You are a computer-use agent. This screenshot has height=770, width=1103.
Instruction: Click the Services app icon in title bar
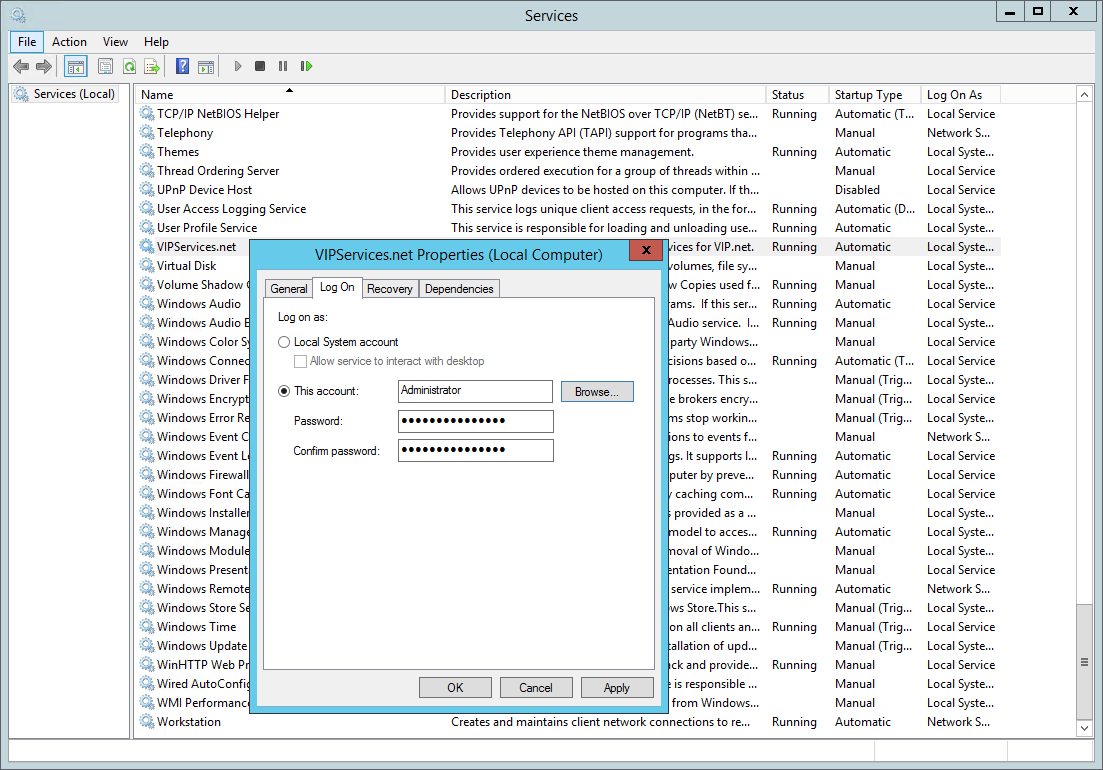point(18,14)
